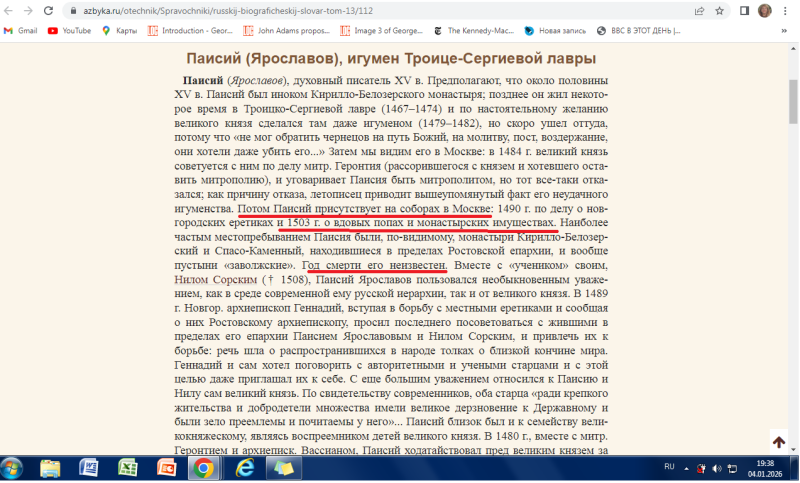Open Word from the taskbar
Viewport: 800px width, 483px height.
point(89,468)
